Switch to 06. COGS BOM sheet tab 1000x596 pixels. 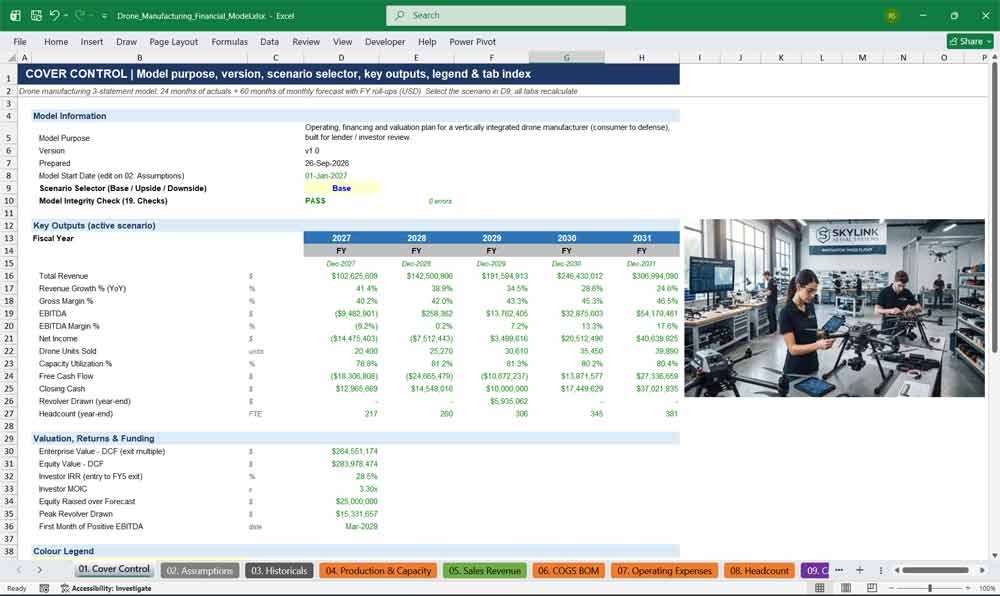[568, 571]
